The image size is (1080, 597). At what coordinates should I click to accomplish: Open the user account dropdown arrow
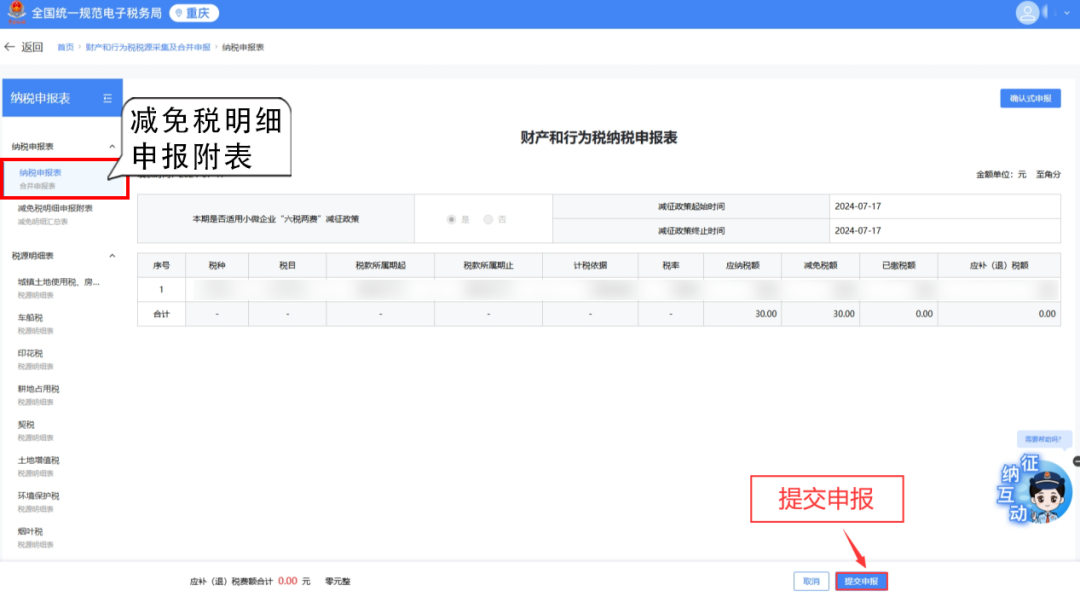point(1068,14)
